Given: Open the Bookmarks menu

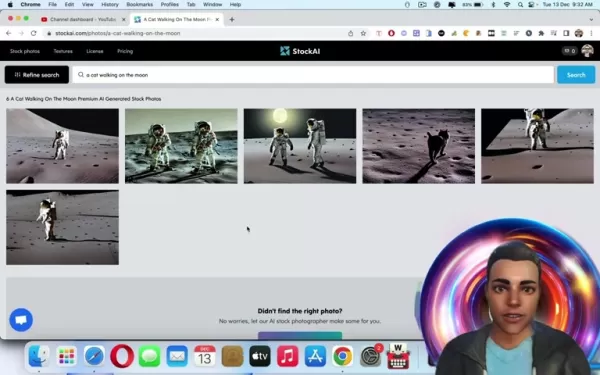Looking at the screenshot, I should (x=140, y=5).
